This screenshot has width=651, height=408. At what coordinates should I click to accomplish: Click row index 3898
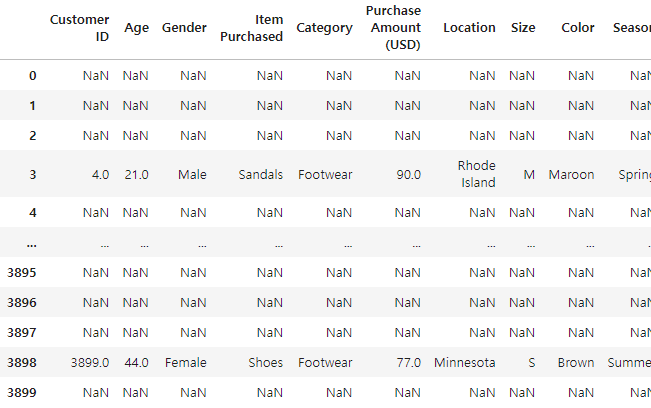tap(22, 363)
